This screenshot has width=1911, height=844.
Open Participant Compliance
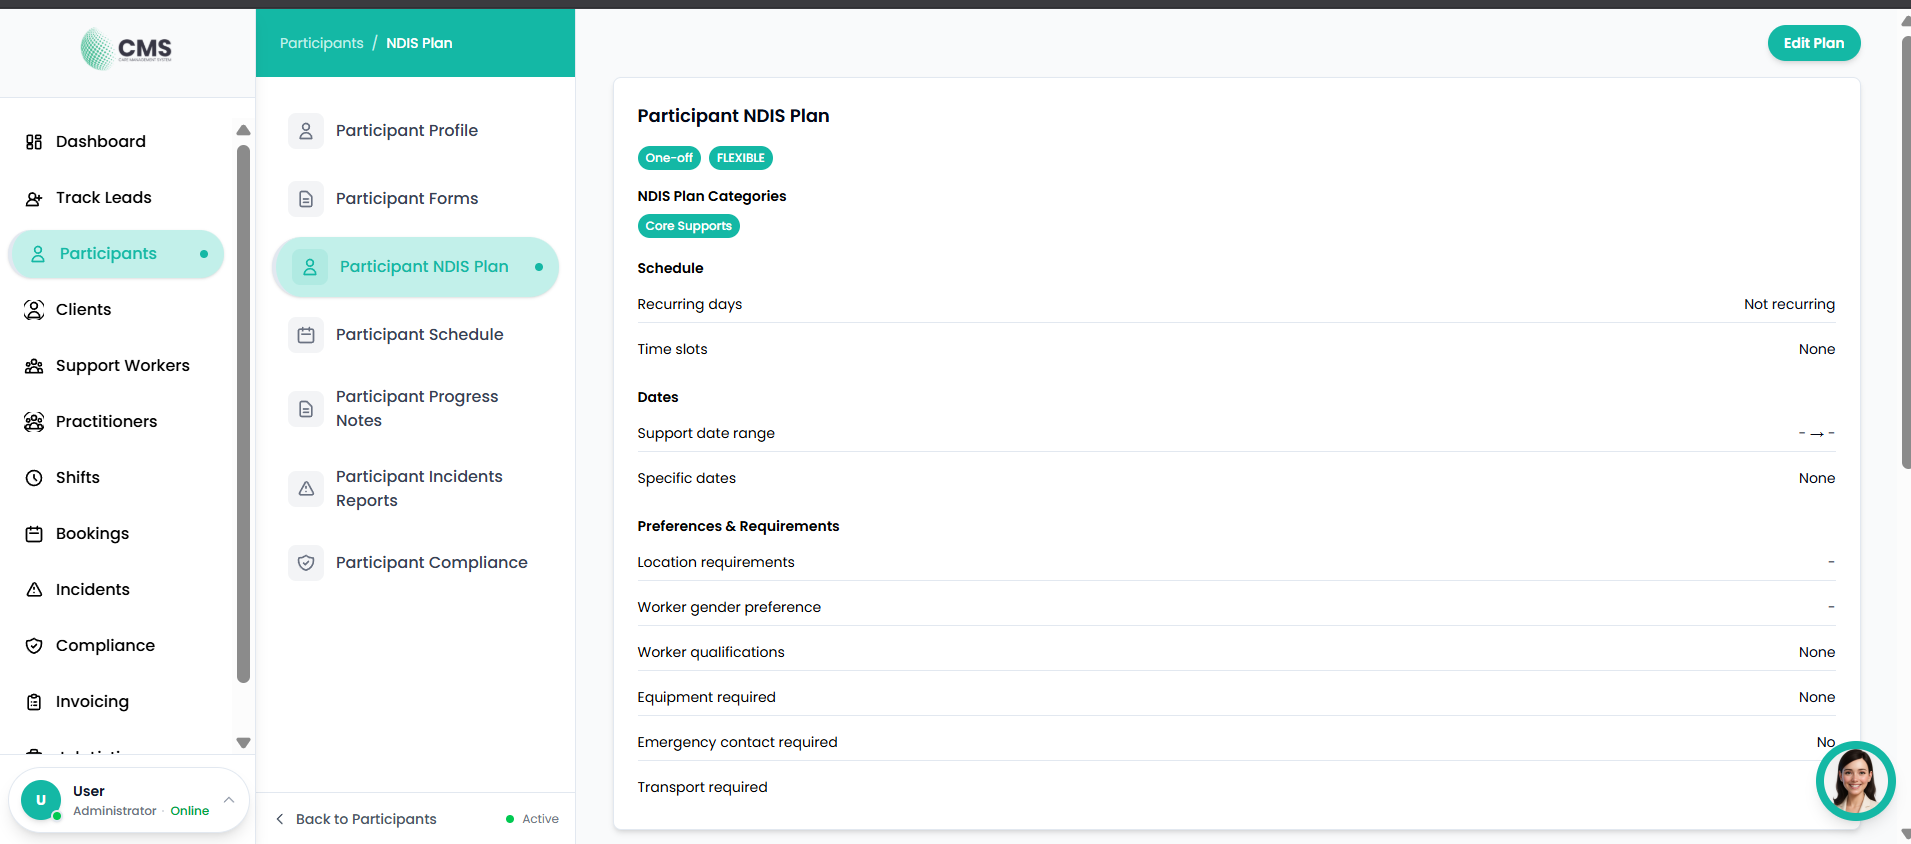click(x=415, y=563)
